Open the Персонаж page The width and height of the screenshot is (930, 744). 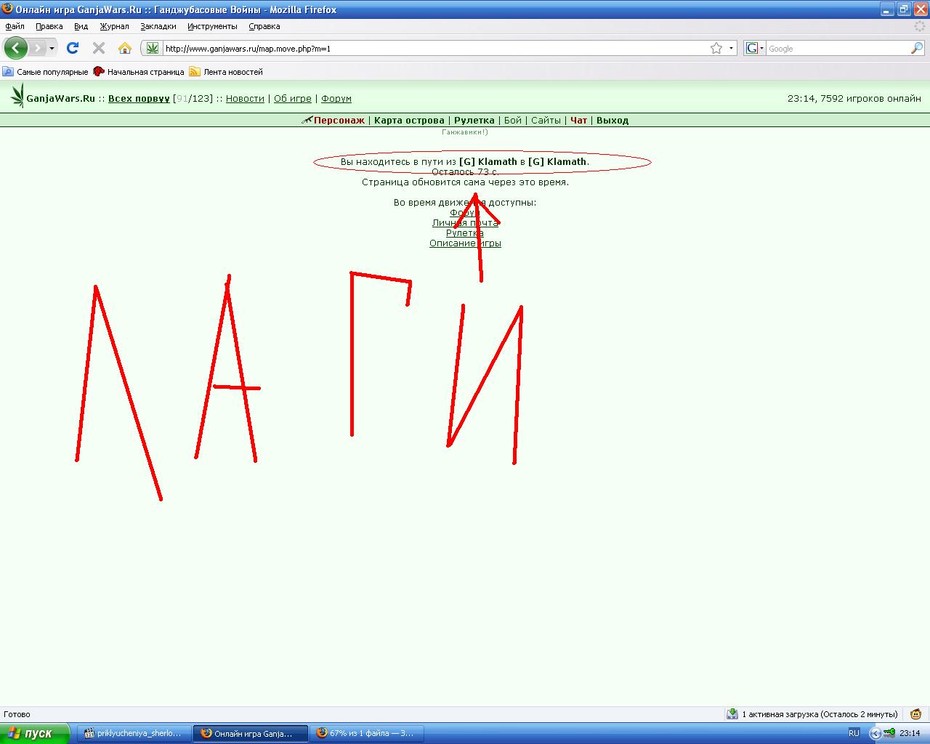coord(339,120)
